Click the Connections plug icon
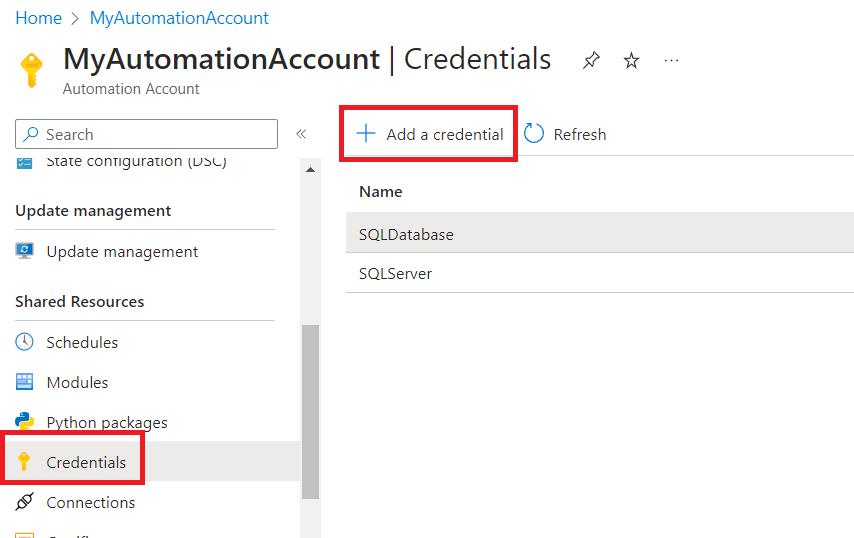The image size is (854, 538). (25, 502)
